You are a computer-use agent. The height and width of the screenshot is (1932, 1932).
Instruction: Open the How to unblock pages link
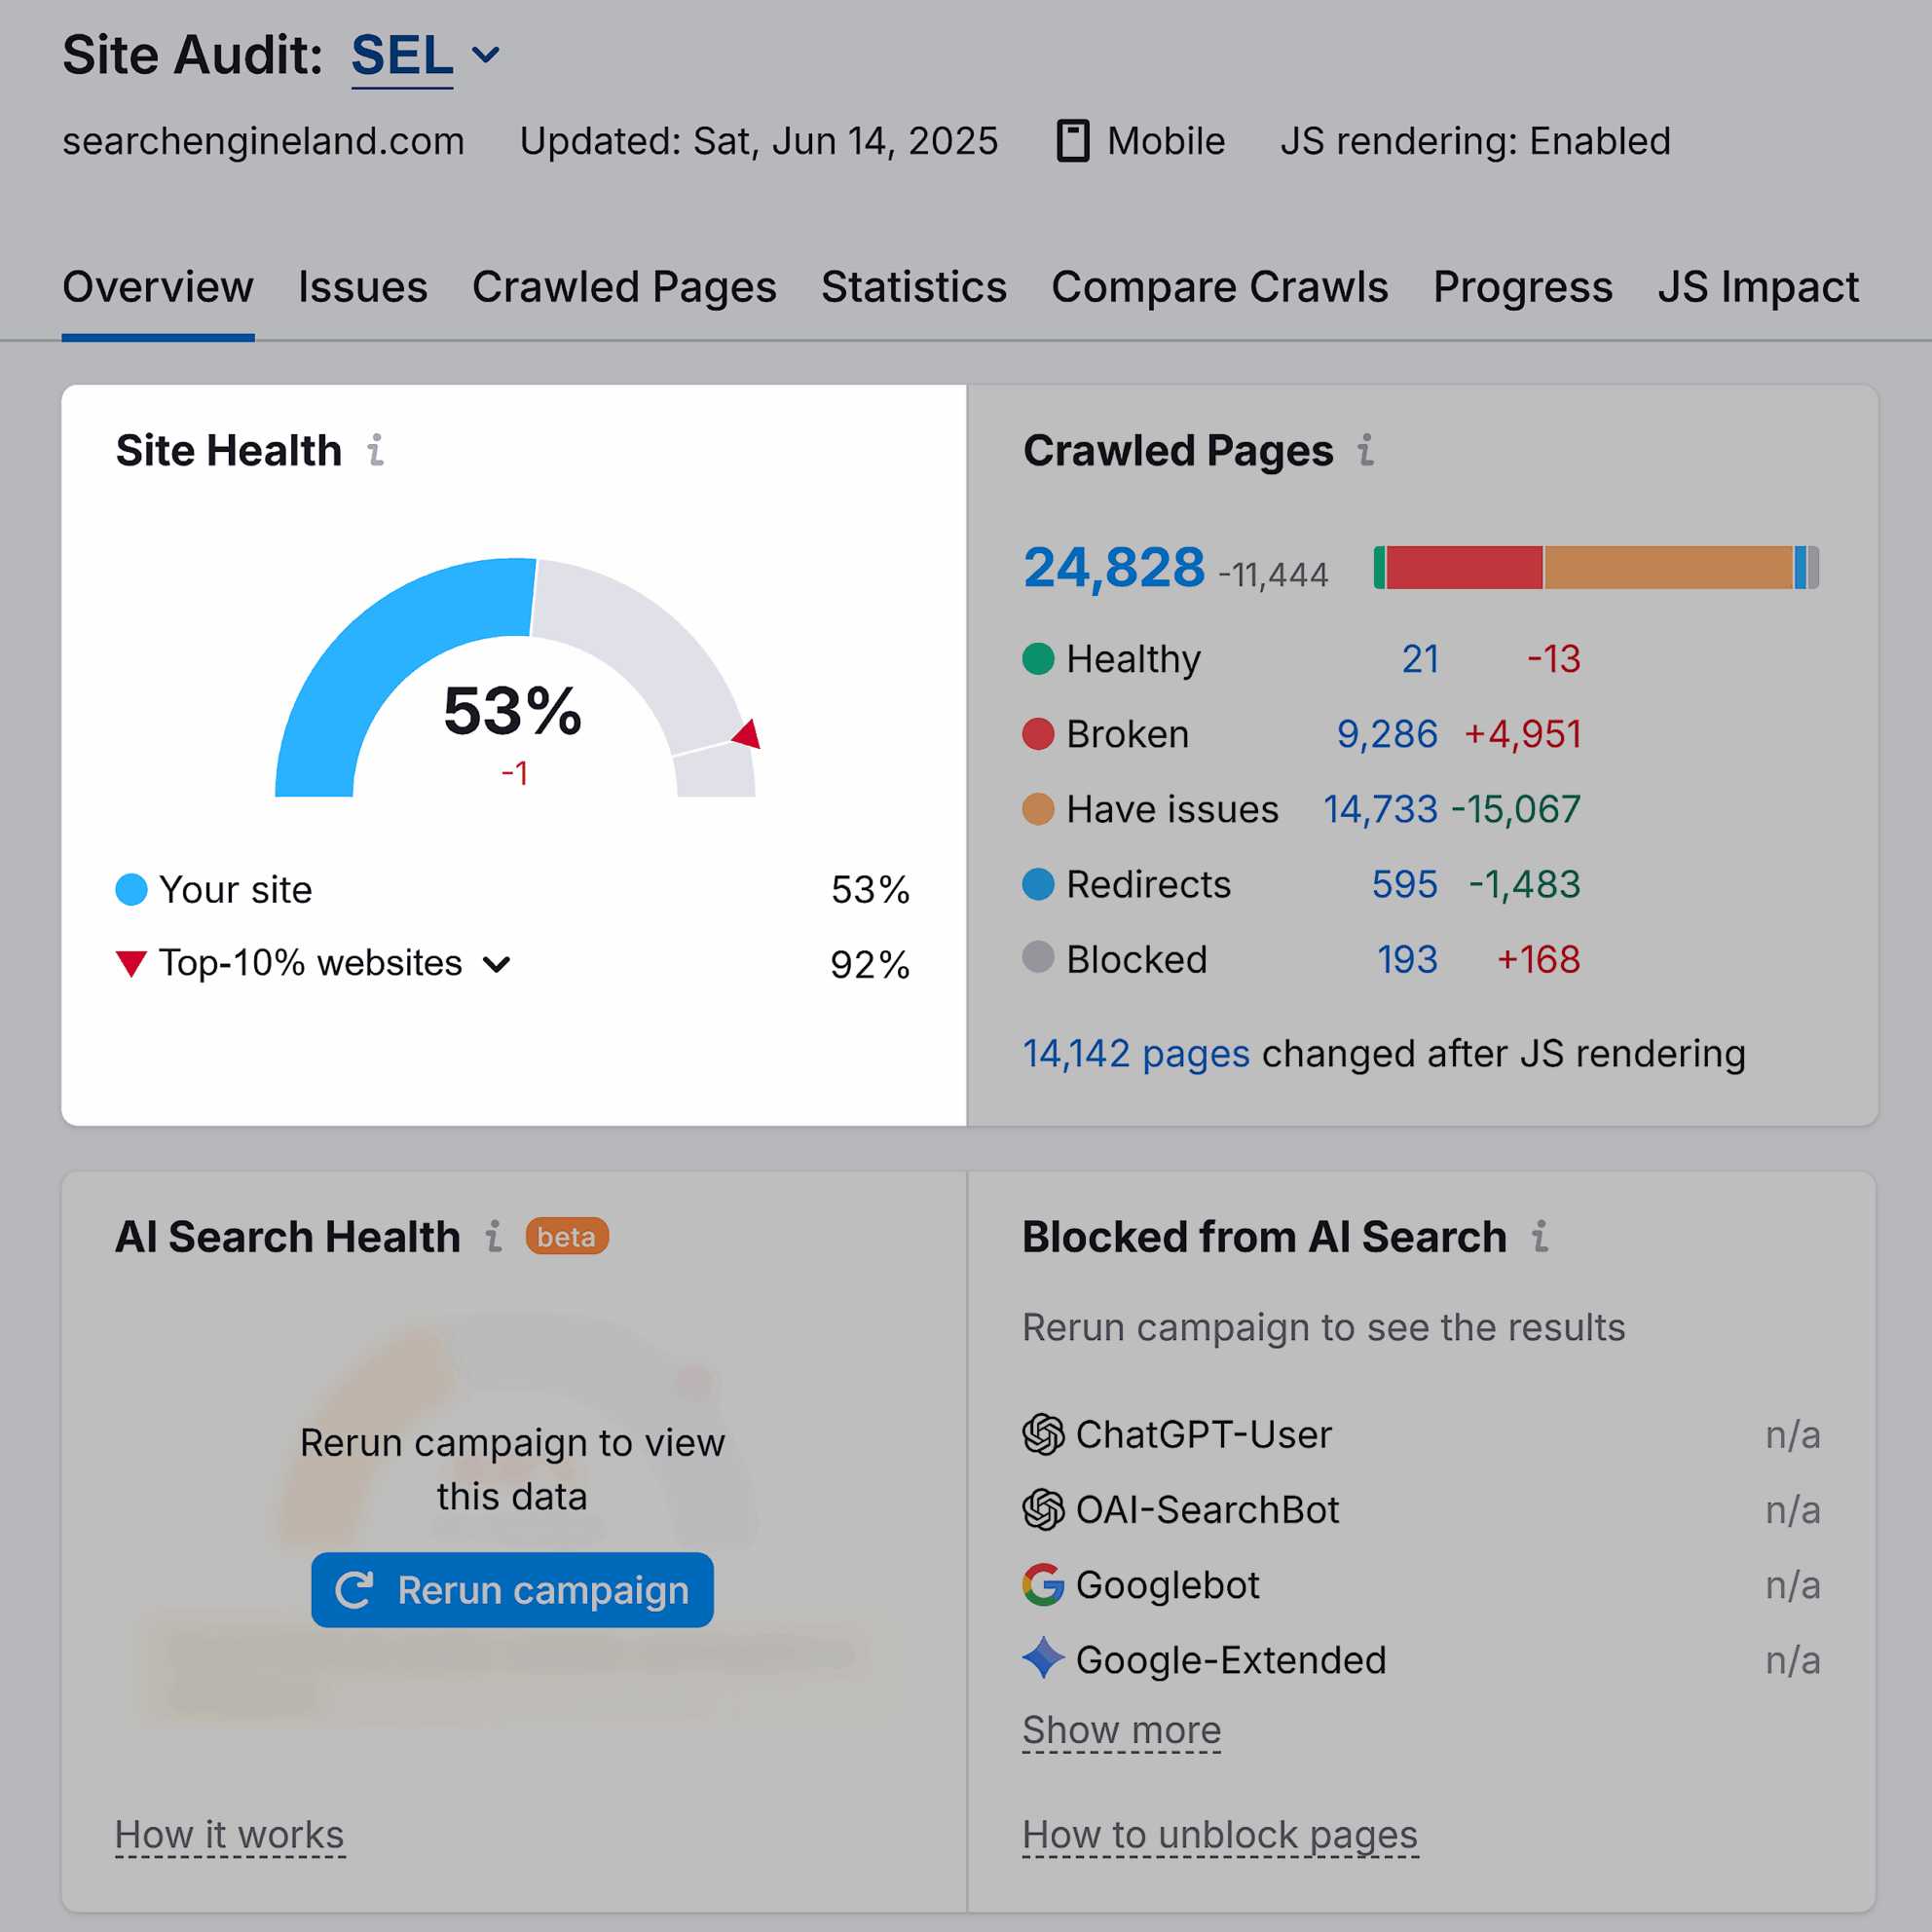(x=1219, y=1835)
